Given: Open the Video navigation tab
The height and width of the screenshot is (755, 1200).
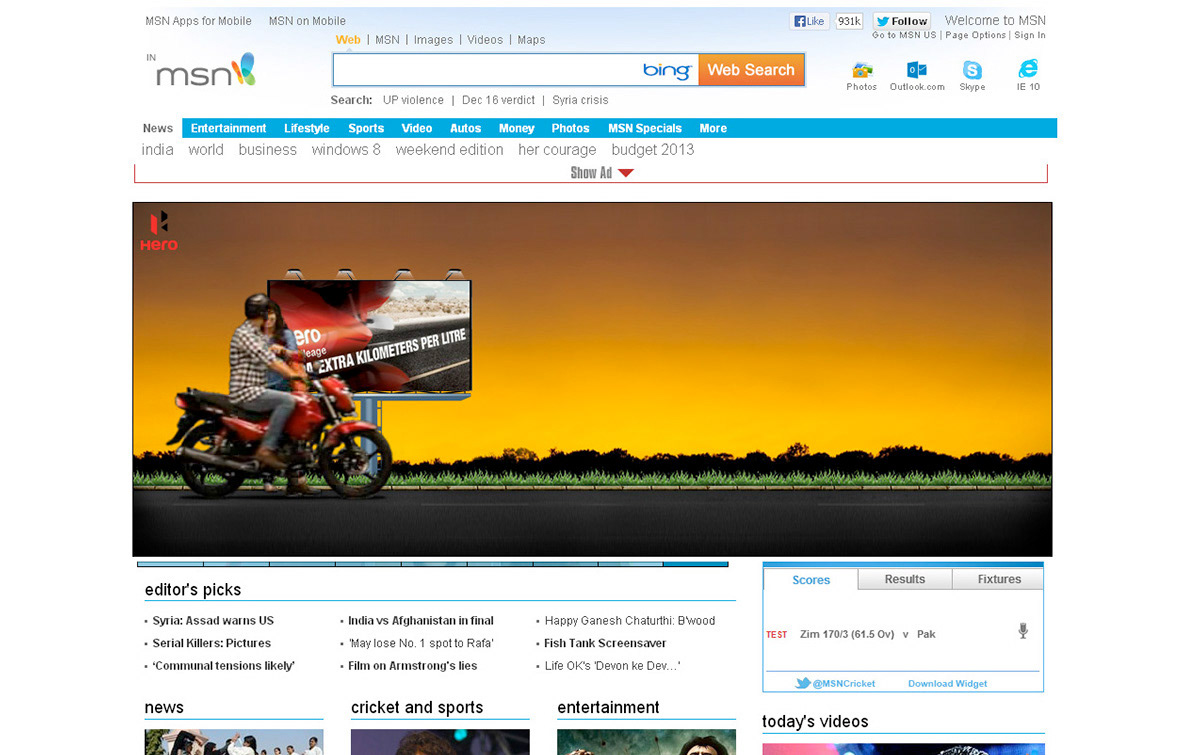Looking at the screenshot, I should tap(417, 128).
